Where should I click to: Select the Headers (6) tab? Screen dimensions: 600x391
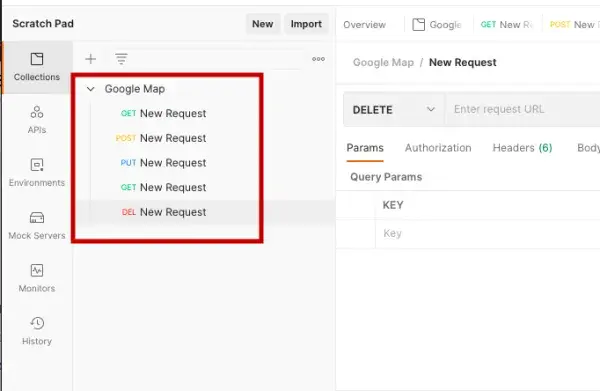[x=522, y=148]
